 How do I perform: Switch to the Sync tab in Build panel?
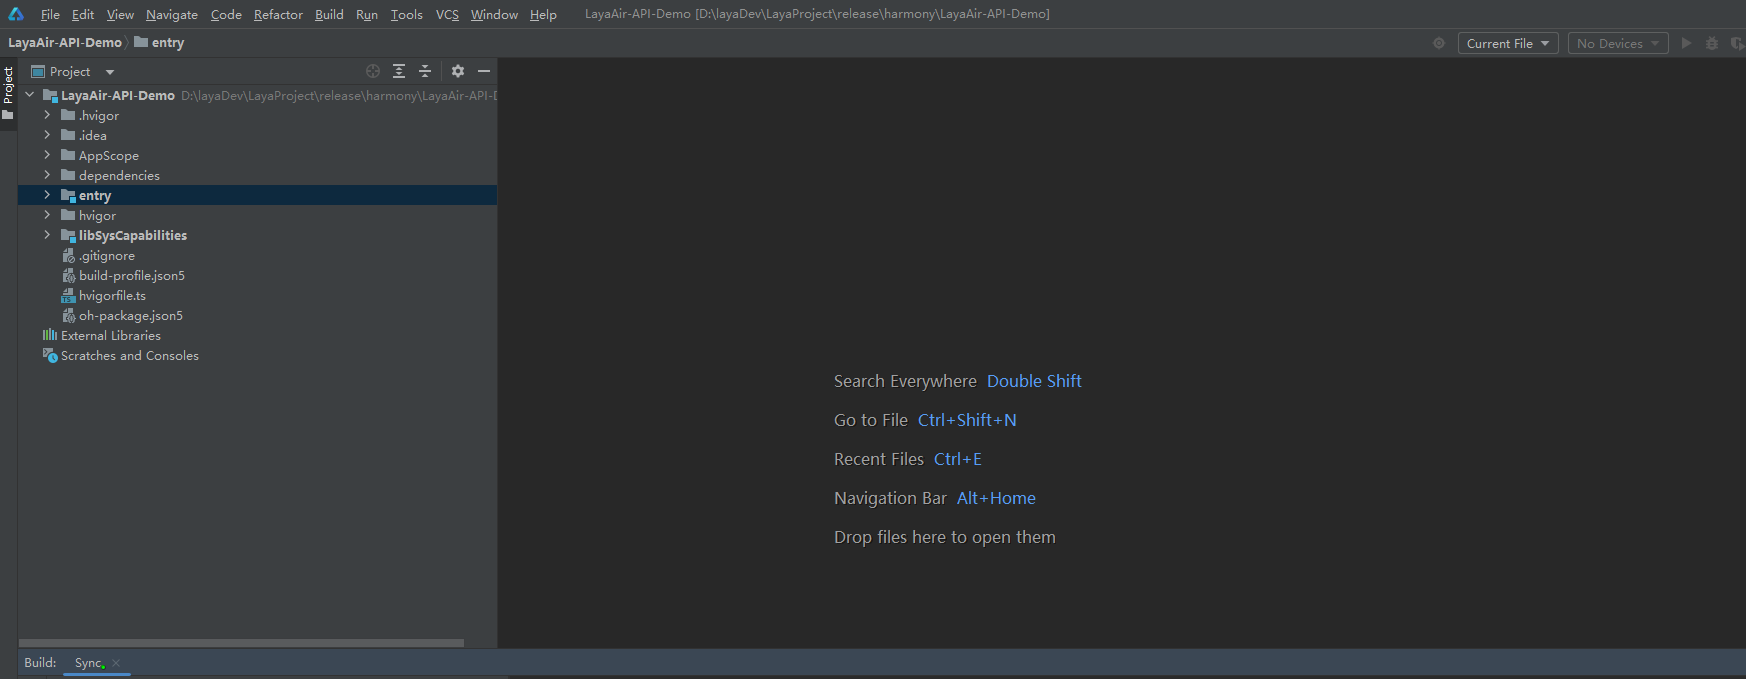[88, 663]
